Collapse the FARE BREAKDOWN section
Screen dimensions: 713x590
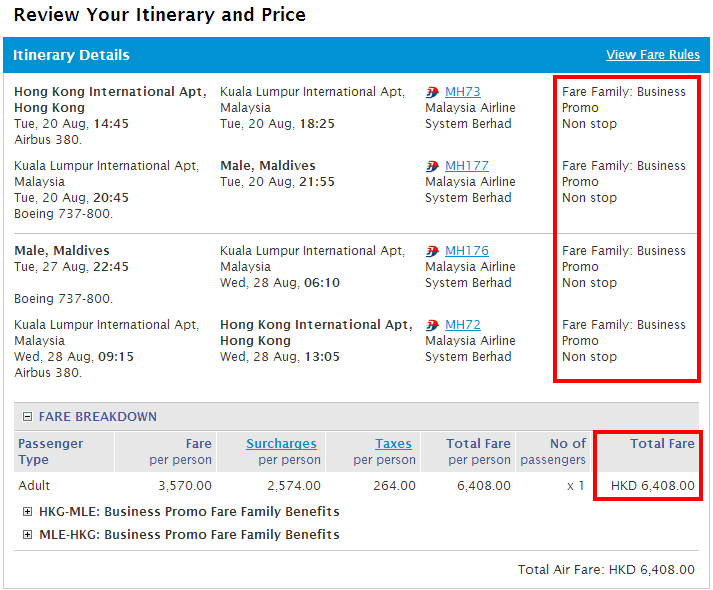[x=28, y=417]
